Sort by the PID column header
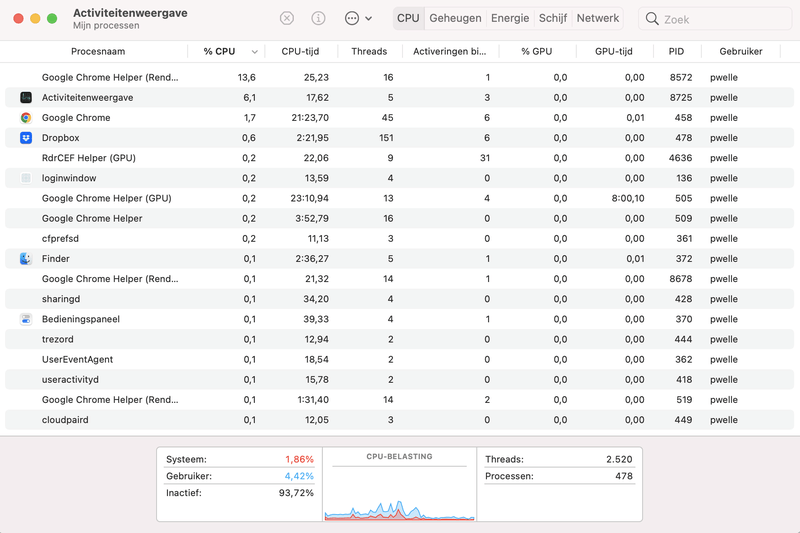This screenshot has width=800, height=533. click(x=676, y=52)
